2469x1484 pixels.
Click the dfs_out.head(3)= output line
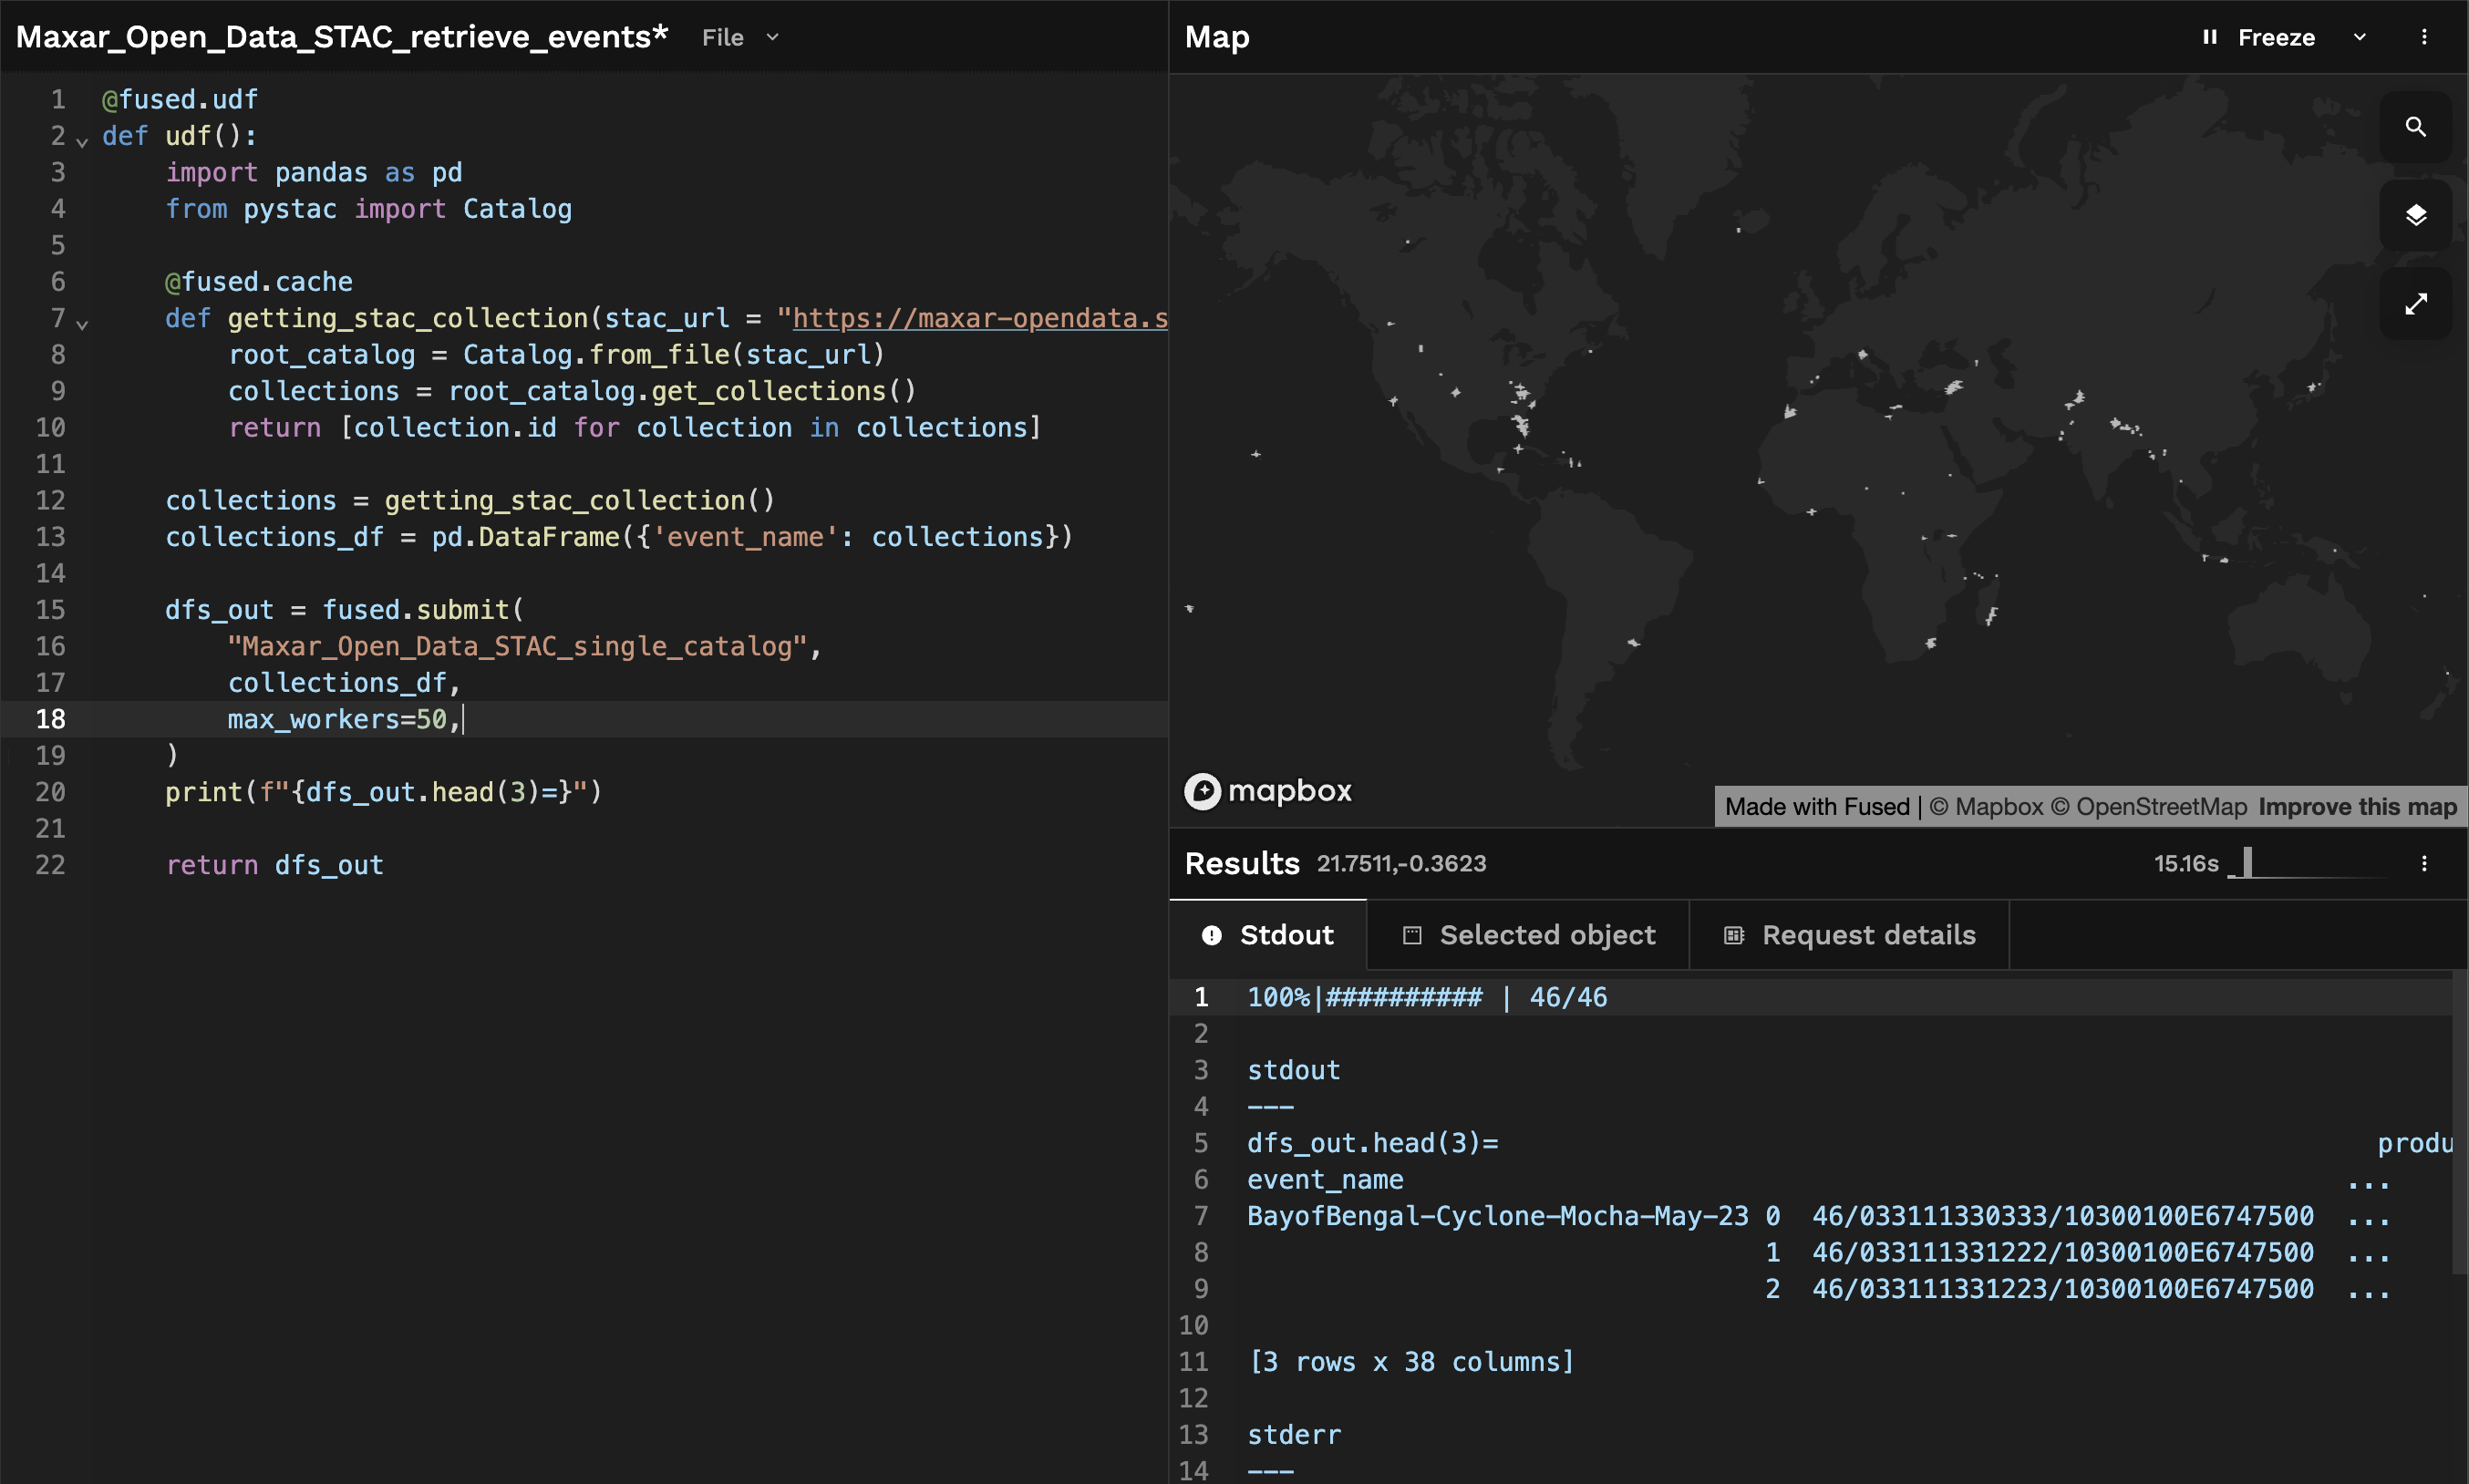(x=1373, y=1143)
